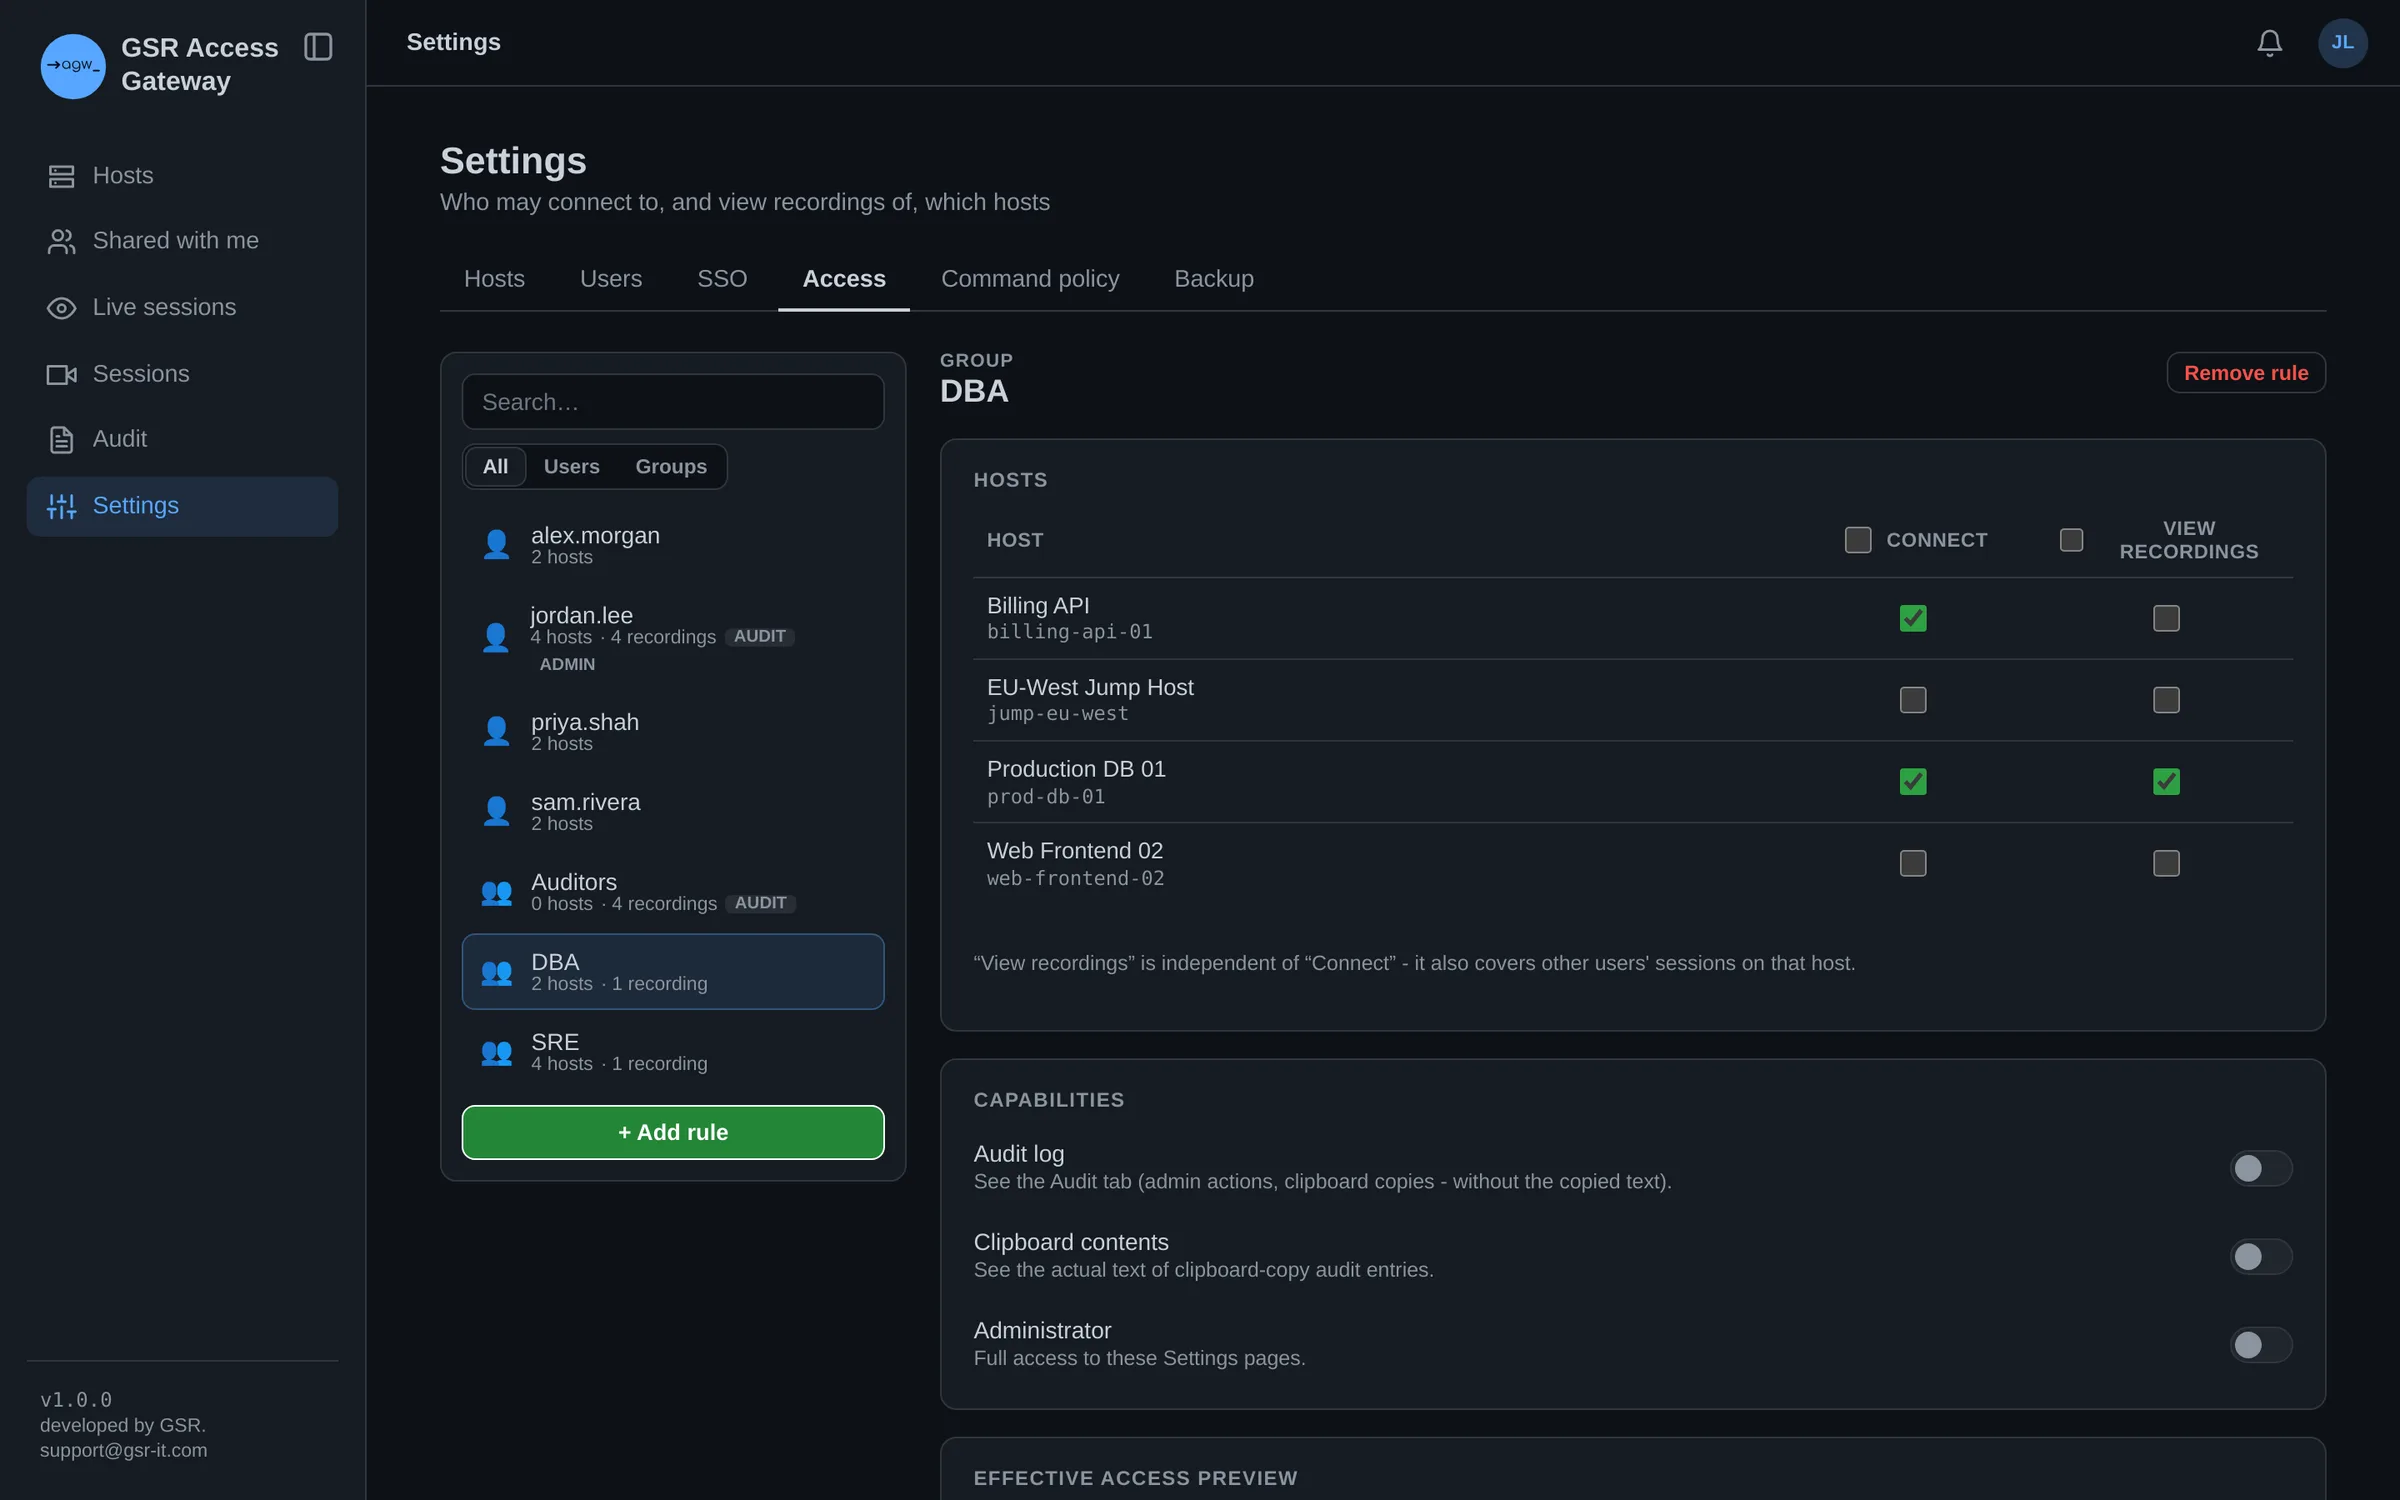Open the Command policy tab
This screenshot has width=2400, height=1500.
click(x=1030, y=279)
